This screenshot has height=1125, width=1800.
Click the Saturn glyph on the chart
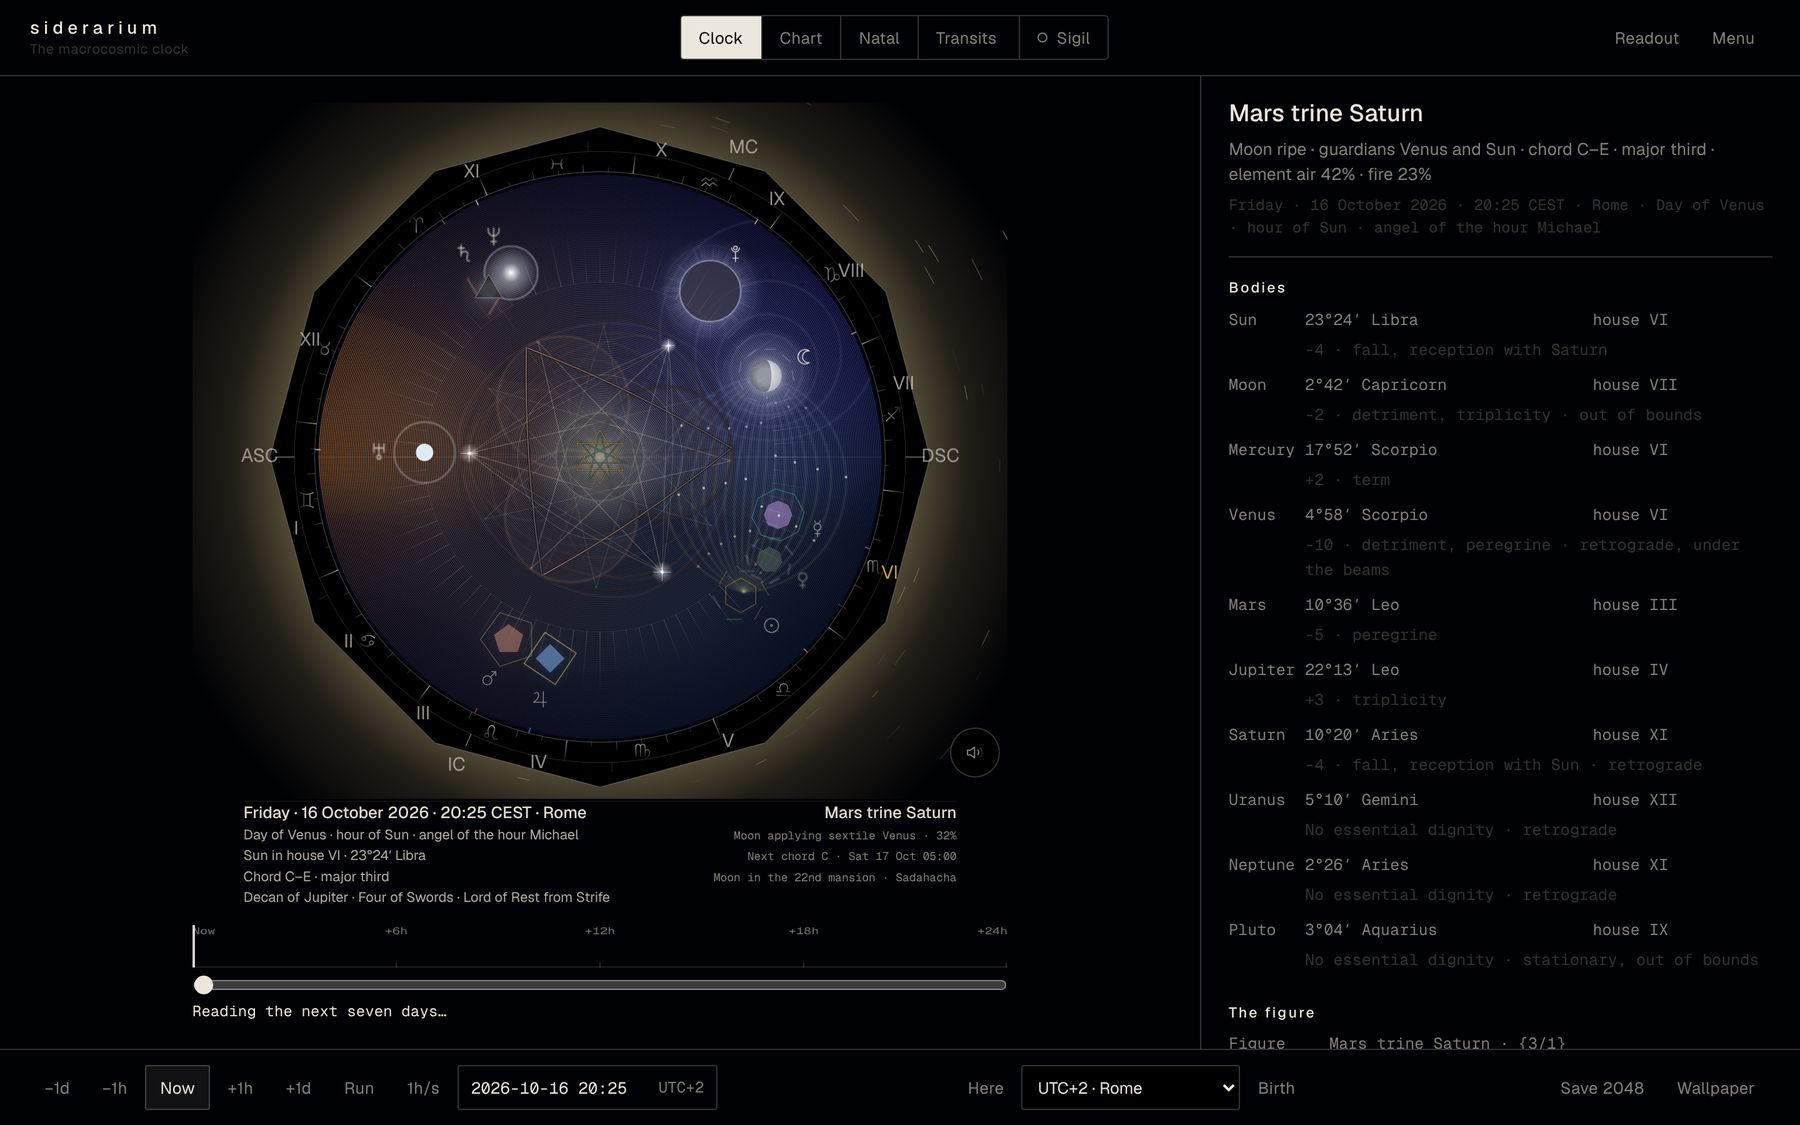point(463,254)
